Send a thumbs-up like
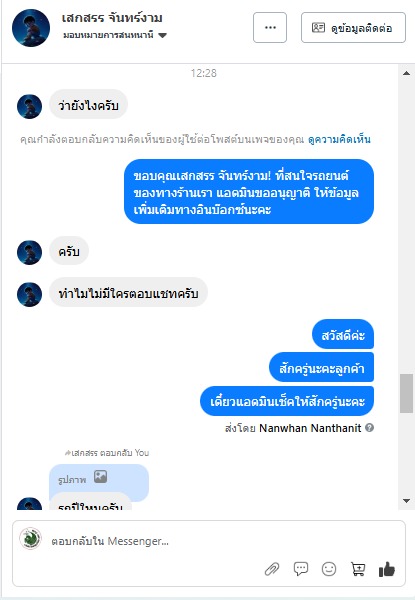Image resolution: width=415 pixels, height=600 pixels. pyautogui.click(x=387, y=569)
